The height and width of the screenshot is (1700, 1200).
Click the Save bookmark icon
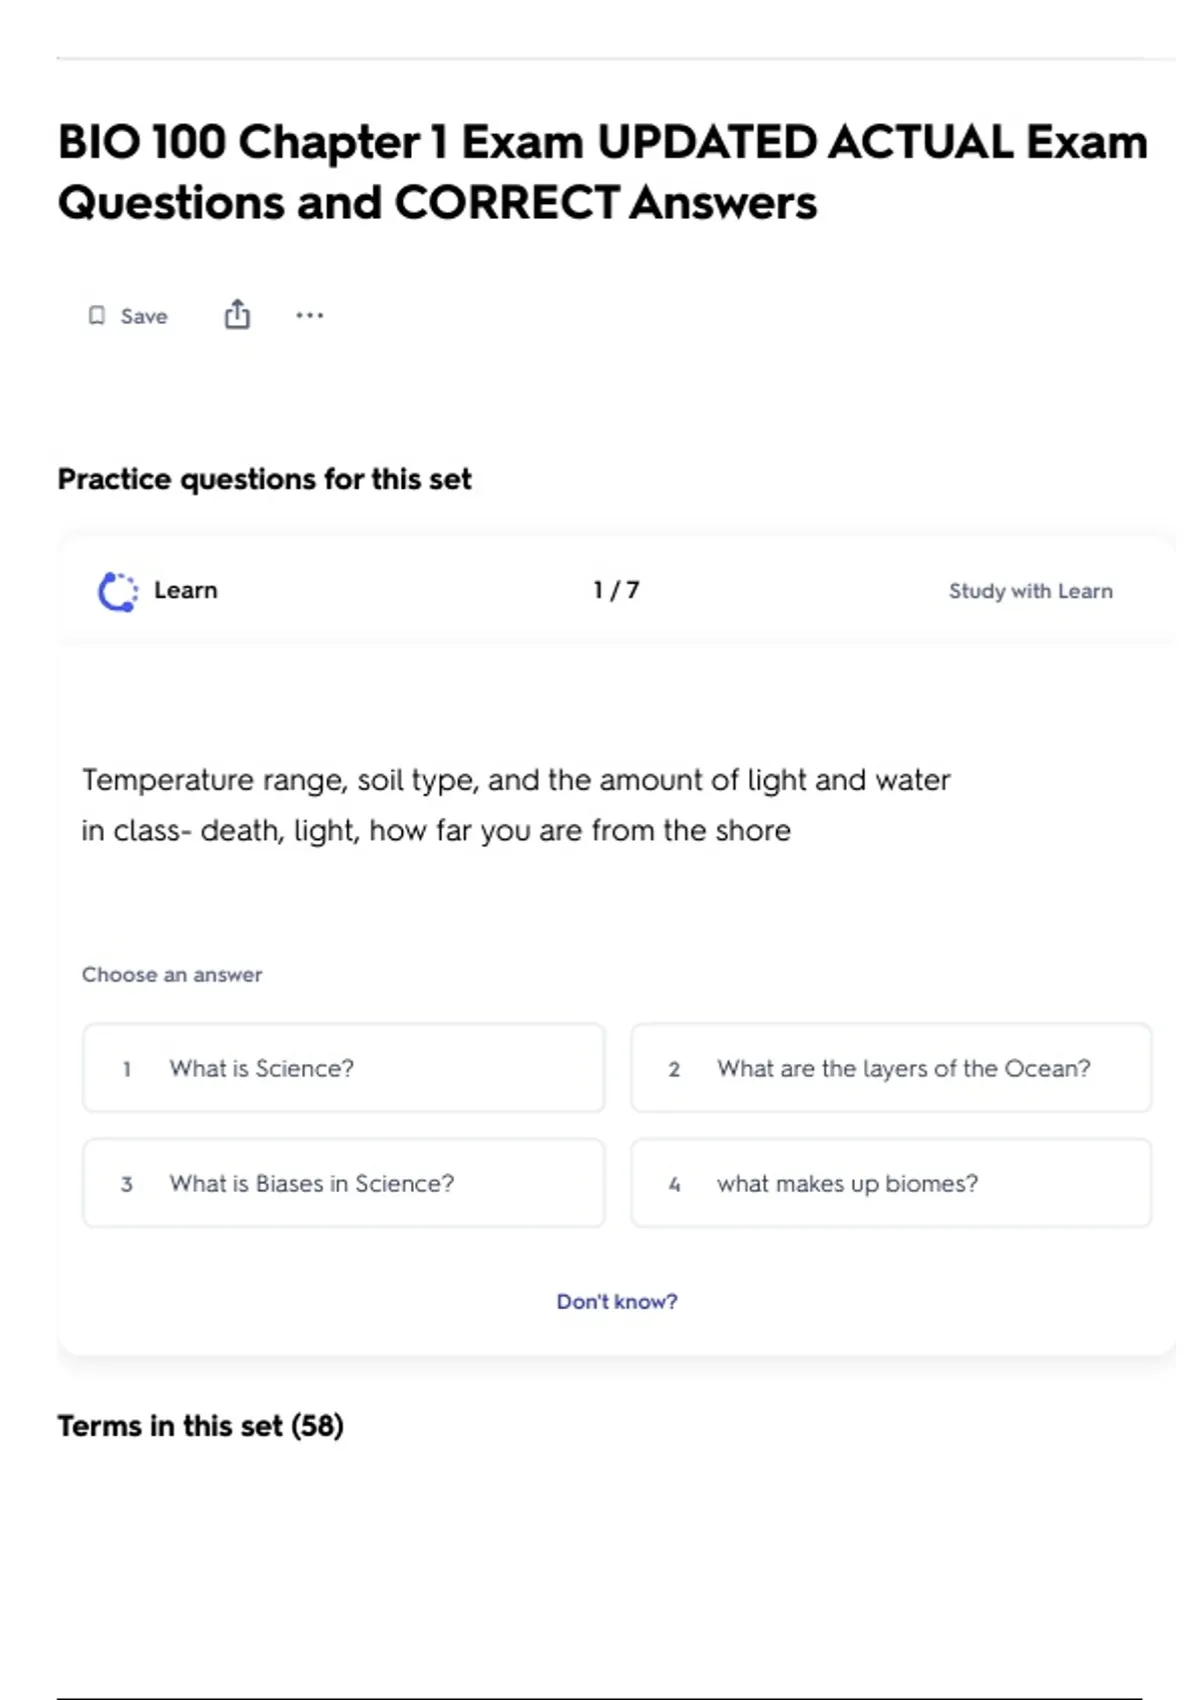pos(96,316)
